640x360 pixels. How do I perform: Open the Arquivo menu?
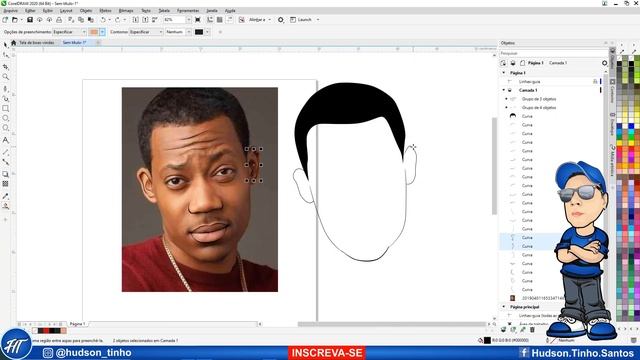tap(11, 11)
